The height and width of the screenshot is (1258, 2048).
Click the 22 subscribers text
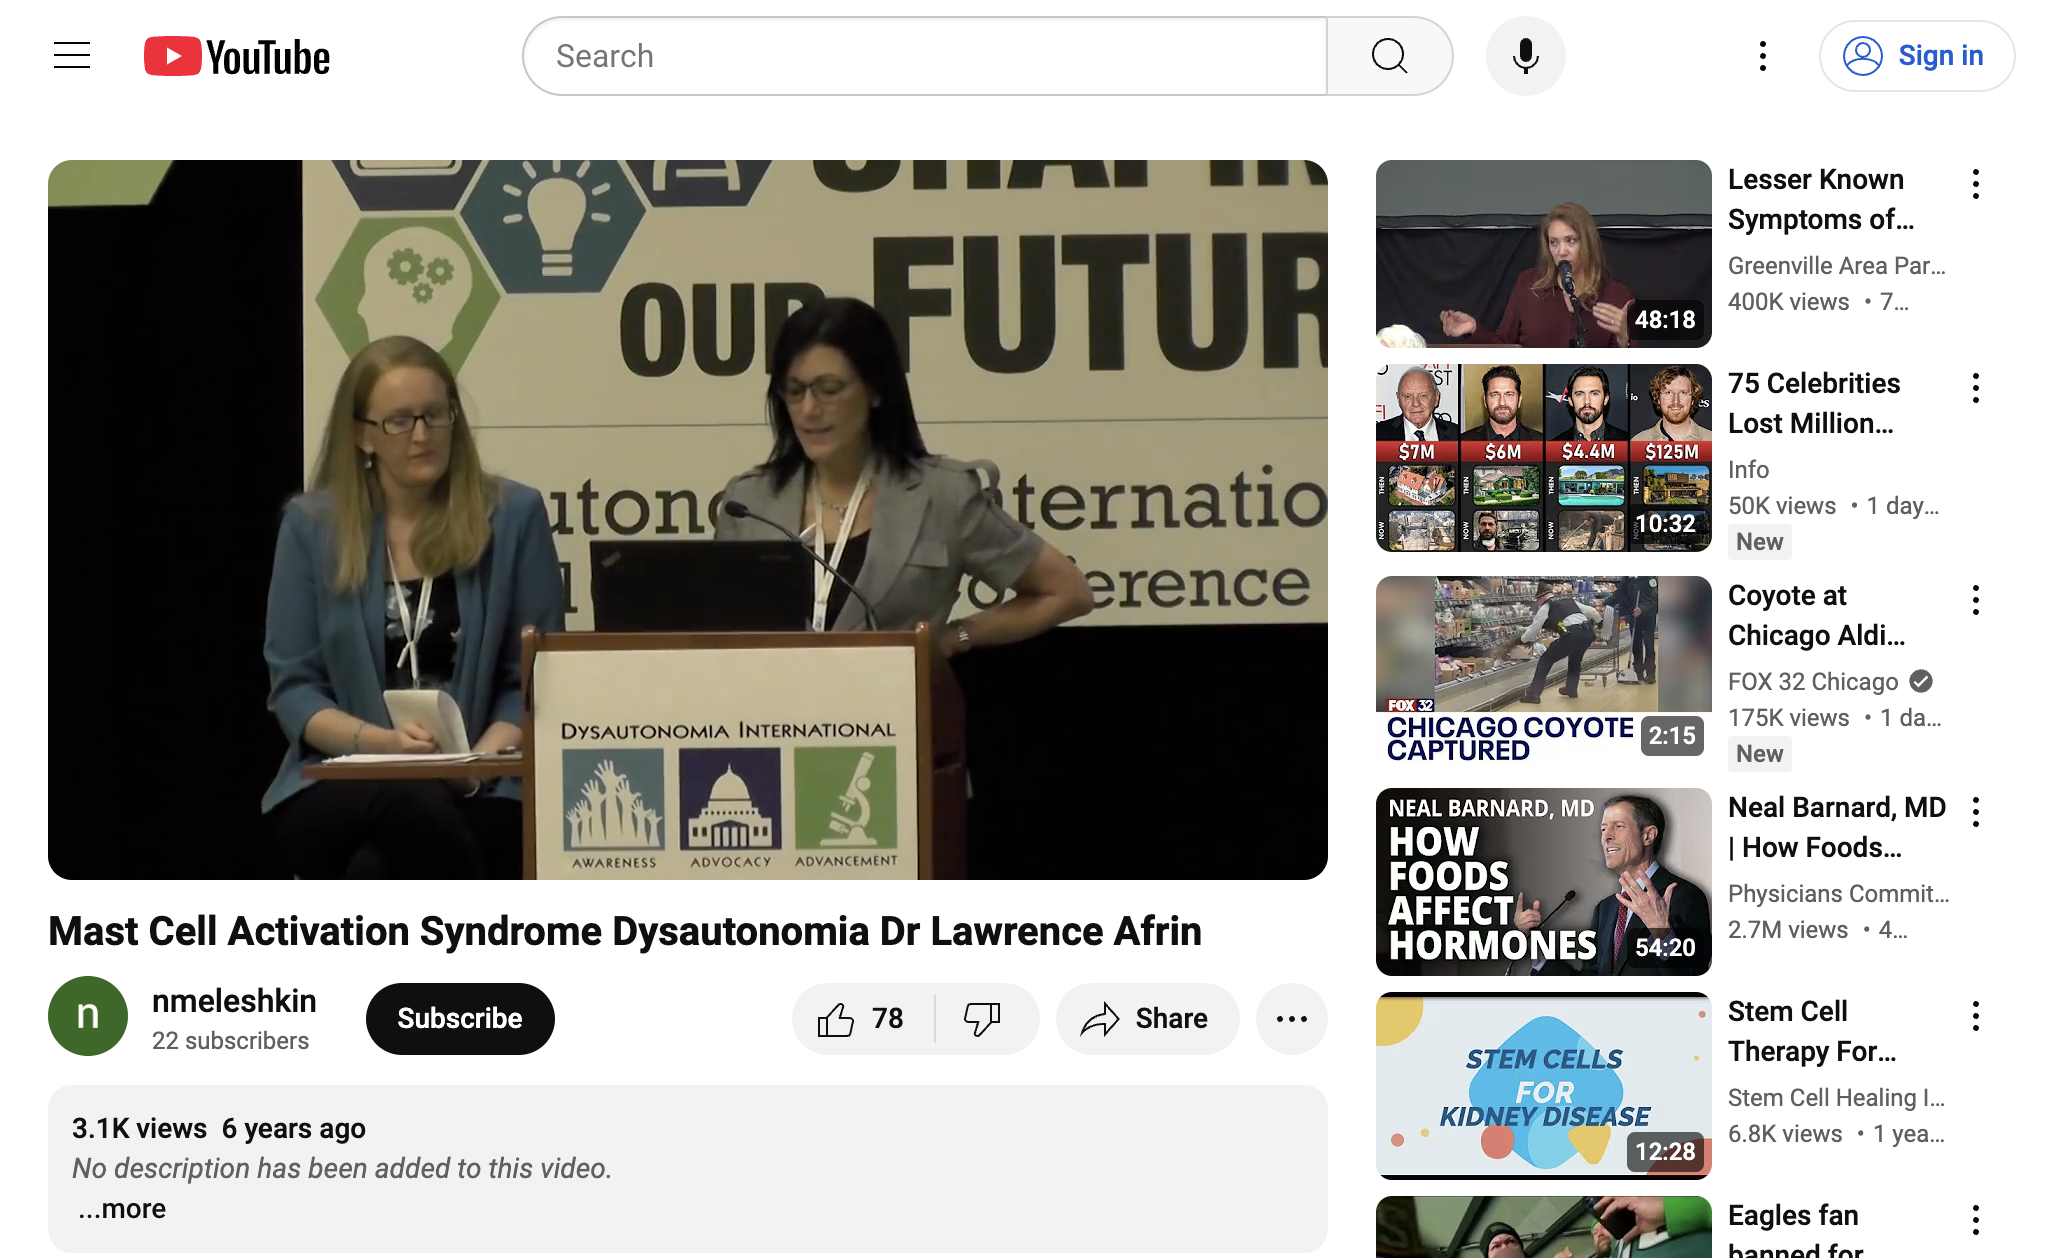pos(230,1041)
